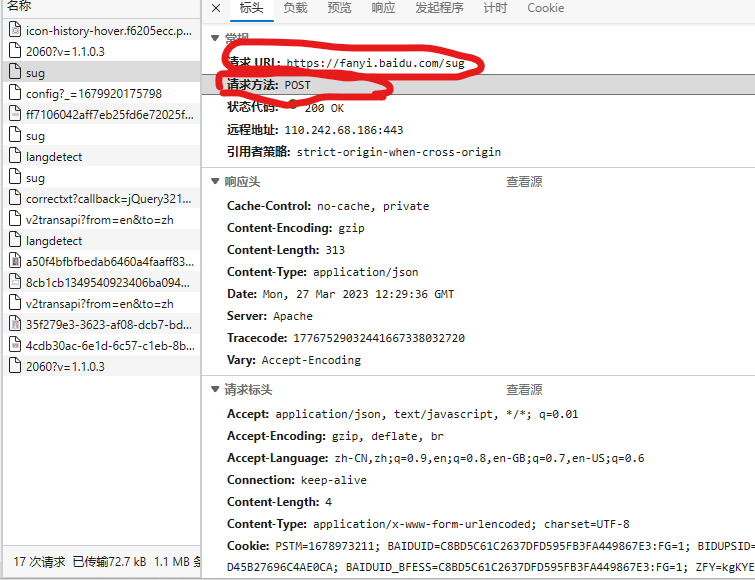Image resolution: width=755 pixels, height=580 pixels.
Task: Click the Content-Encoding gzip header row
Action: tap(296, 228)
